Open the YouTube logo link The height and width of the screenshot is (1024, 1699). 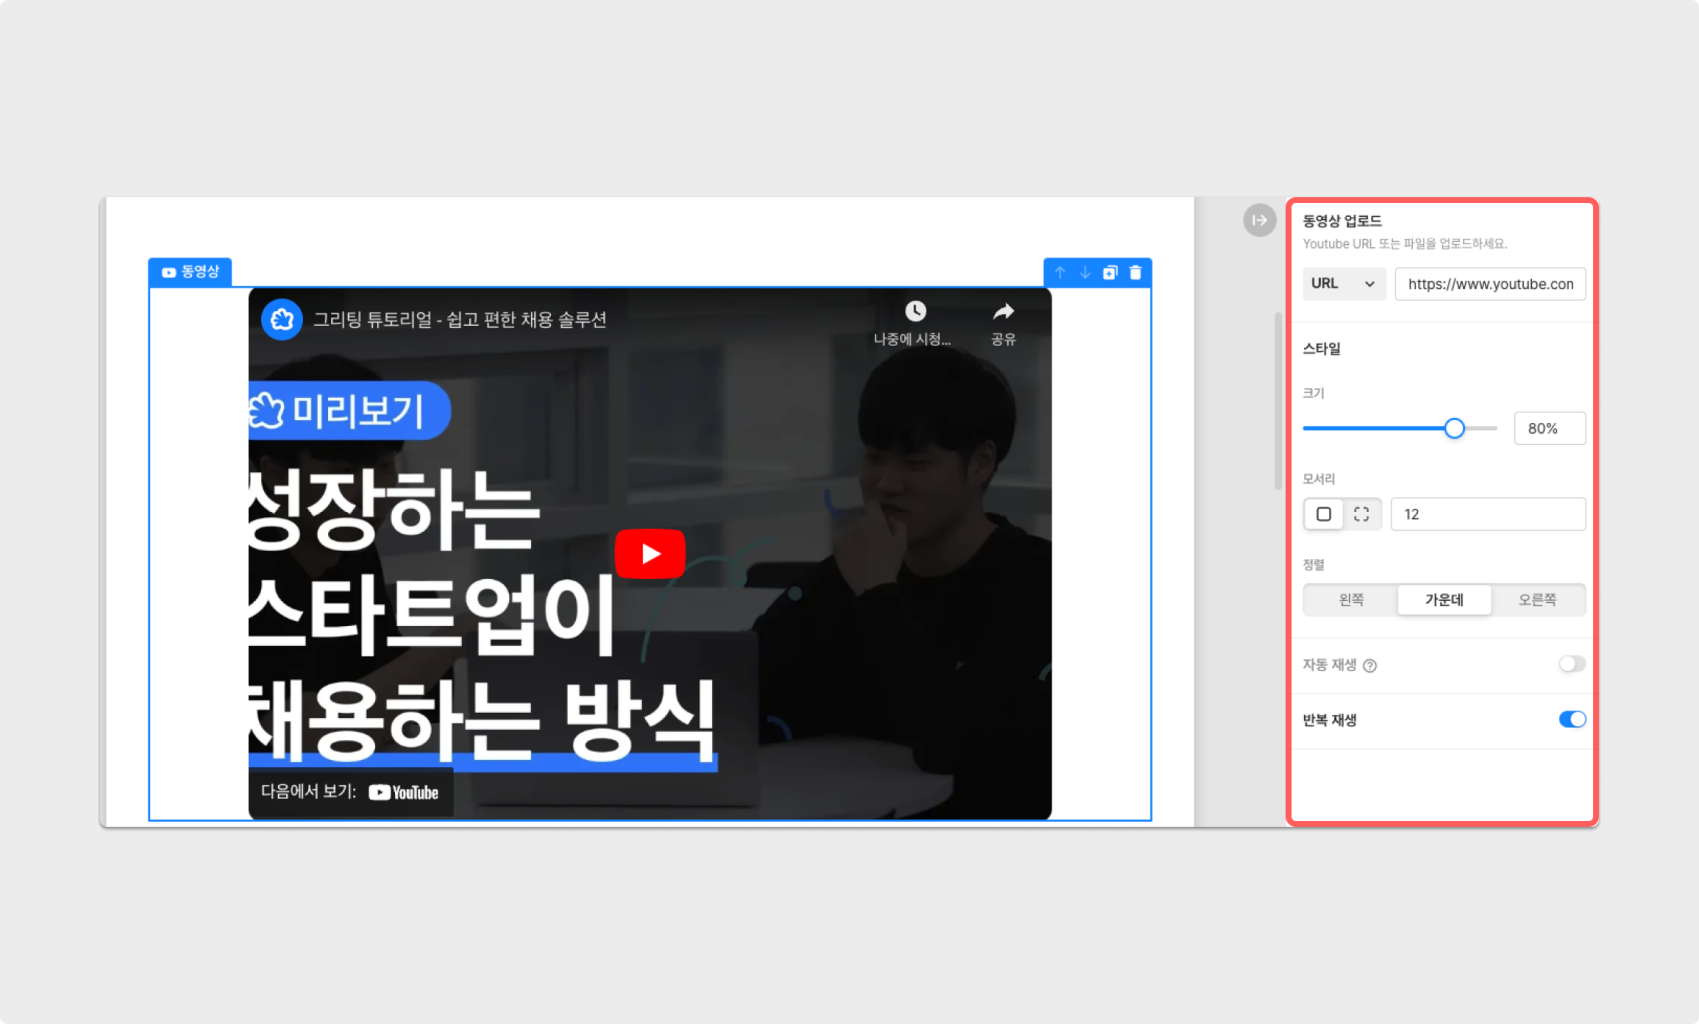point(404,792)
